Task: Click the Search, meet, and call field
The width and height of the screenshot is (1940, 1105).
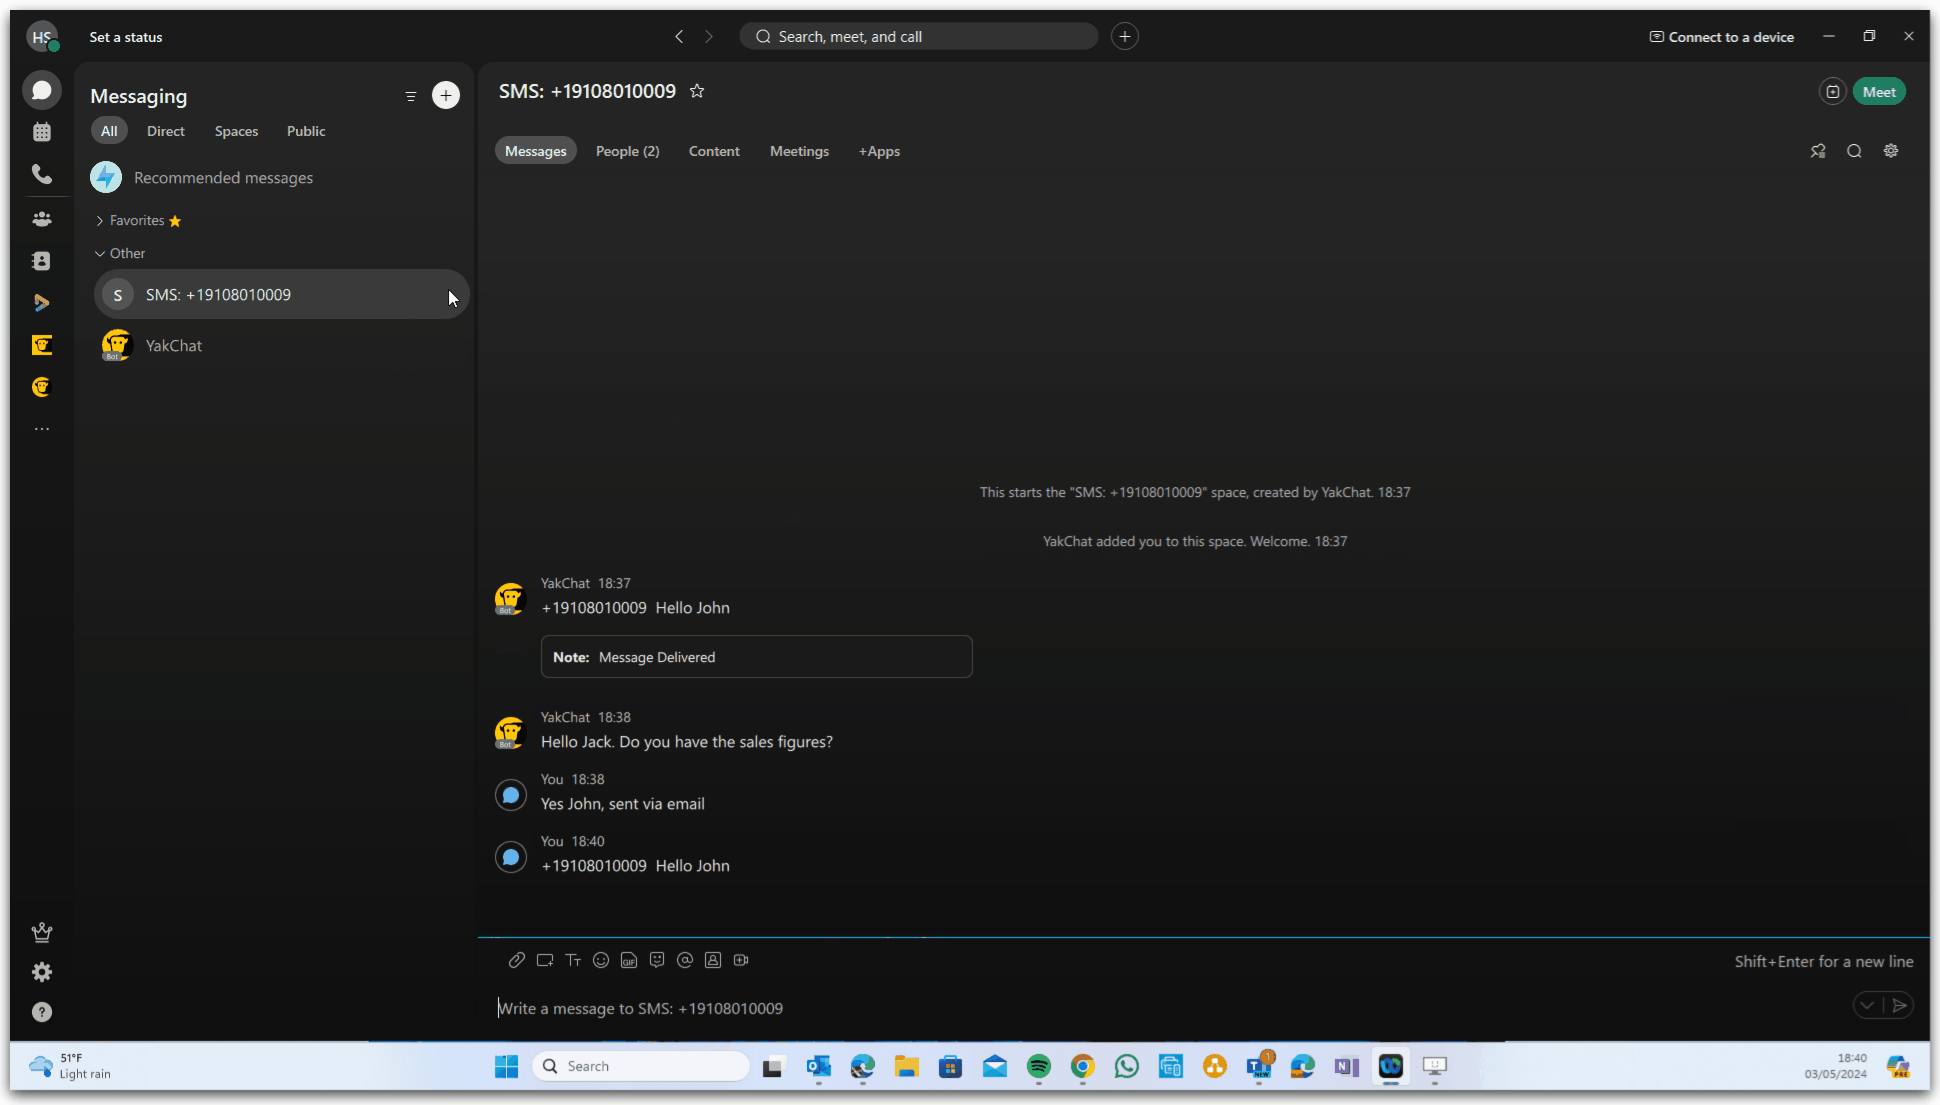Action: (x=918, y=37)
